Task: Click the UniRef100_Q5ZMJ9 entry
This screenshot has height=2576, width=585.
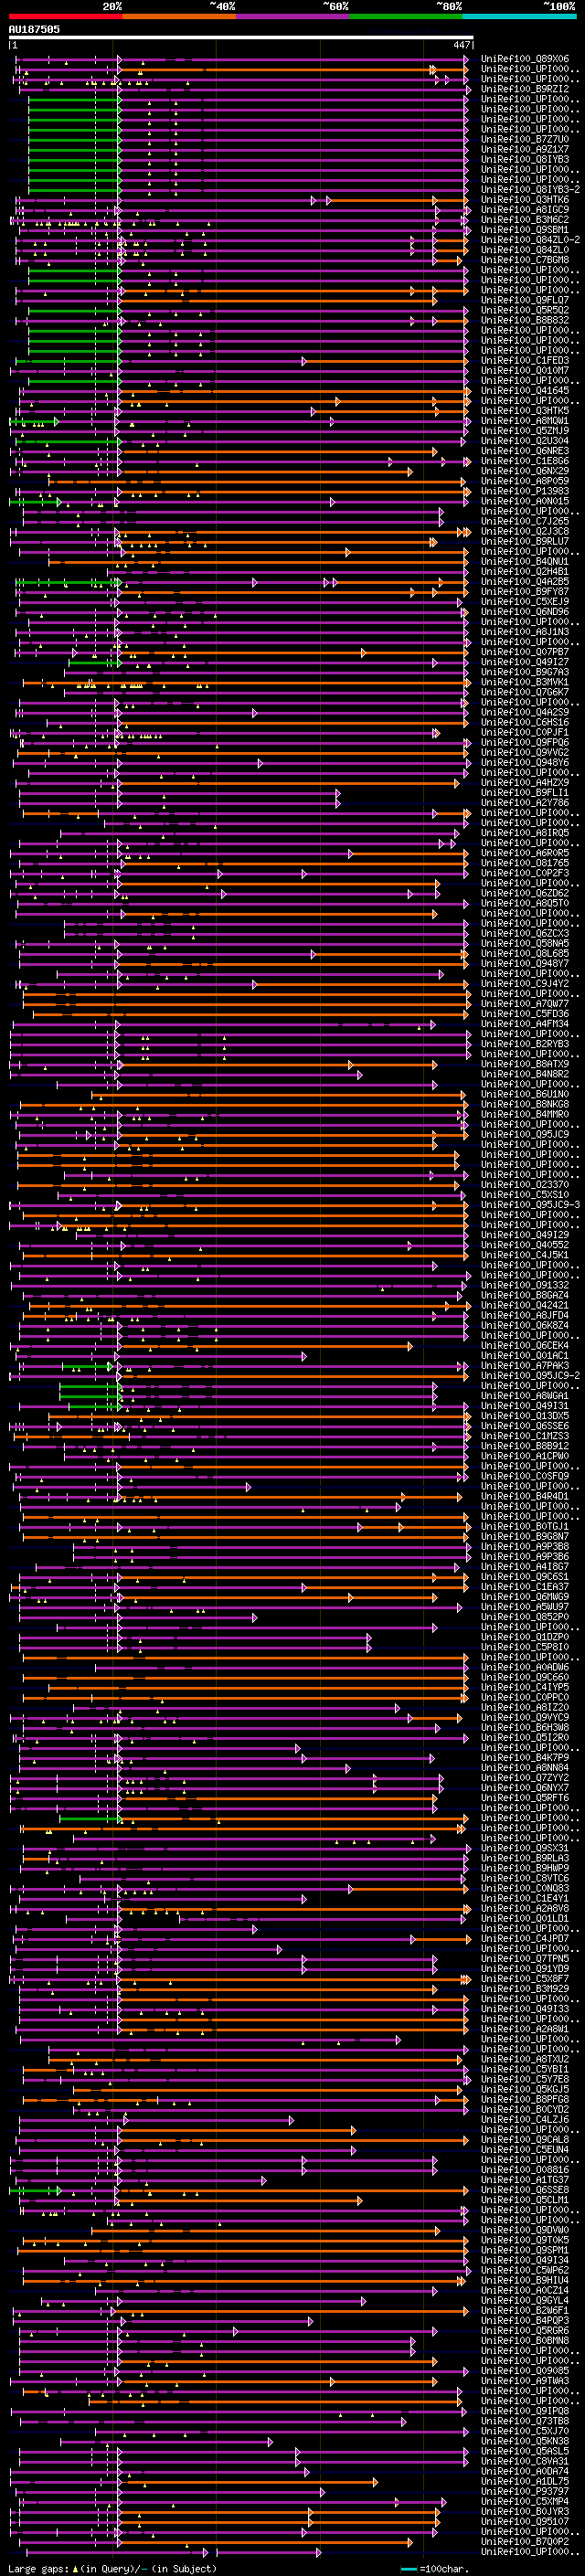Action: [x=524, y=430]
